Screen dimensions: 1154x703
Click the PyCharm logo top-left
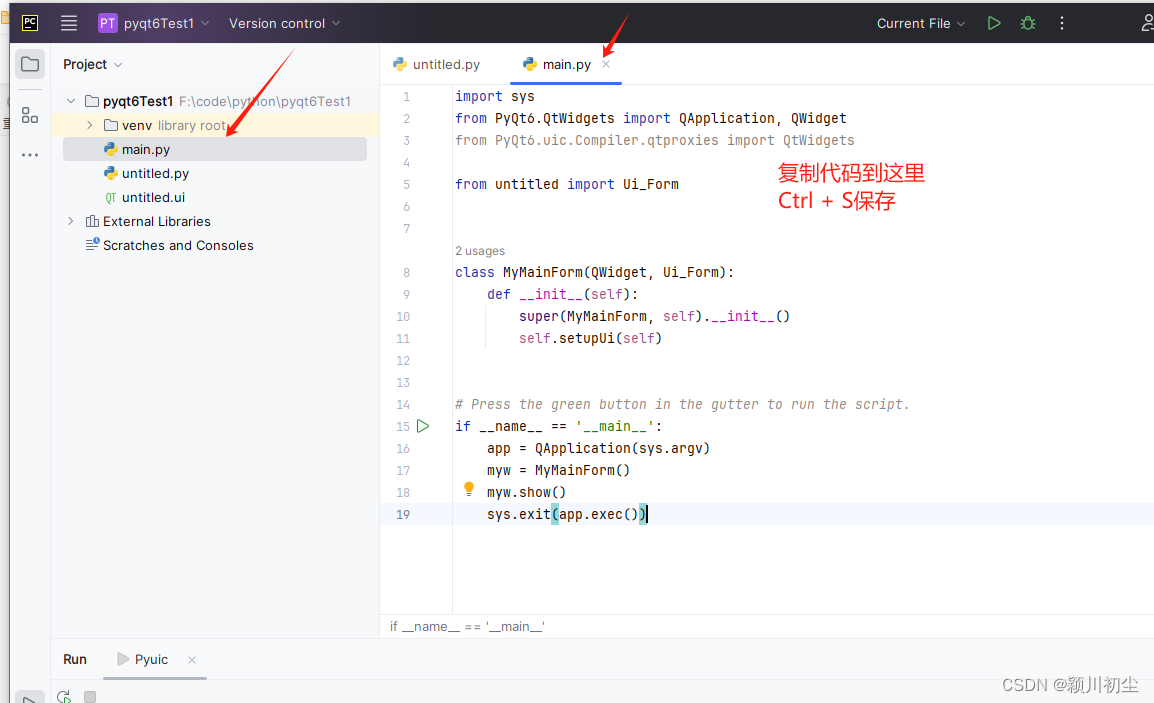[29, 22]
